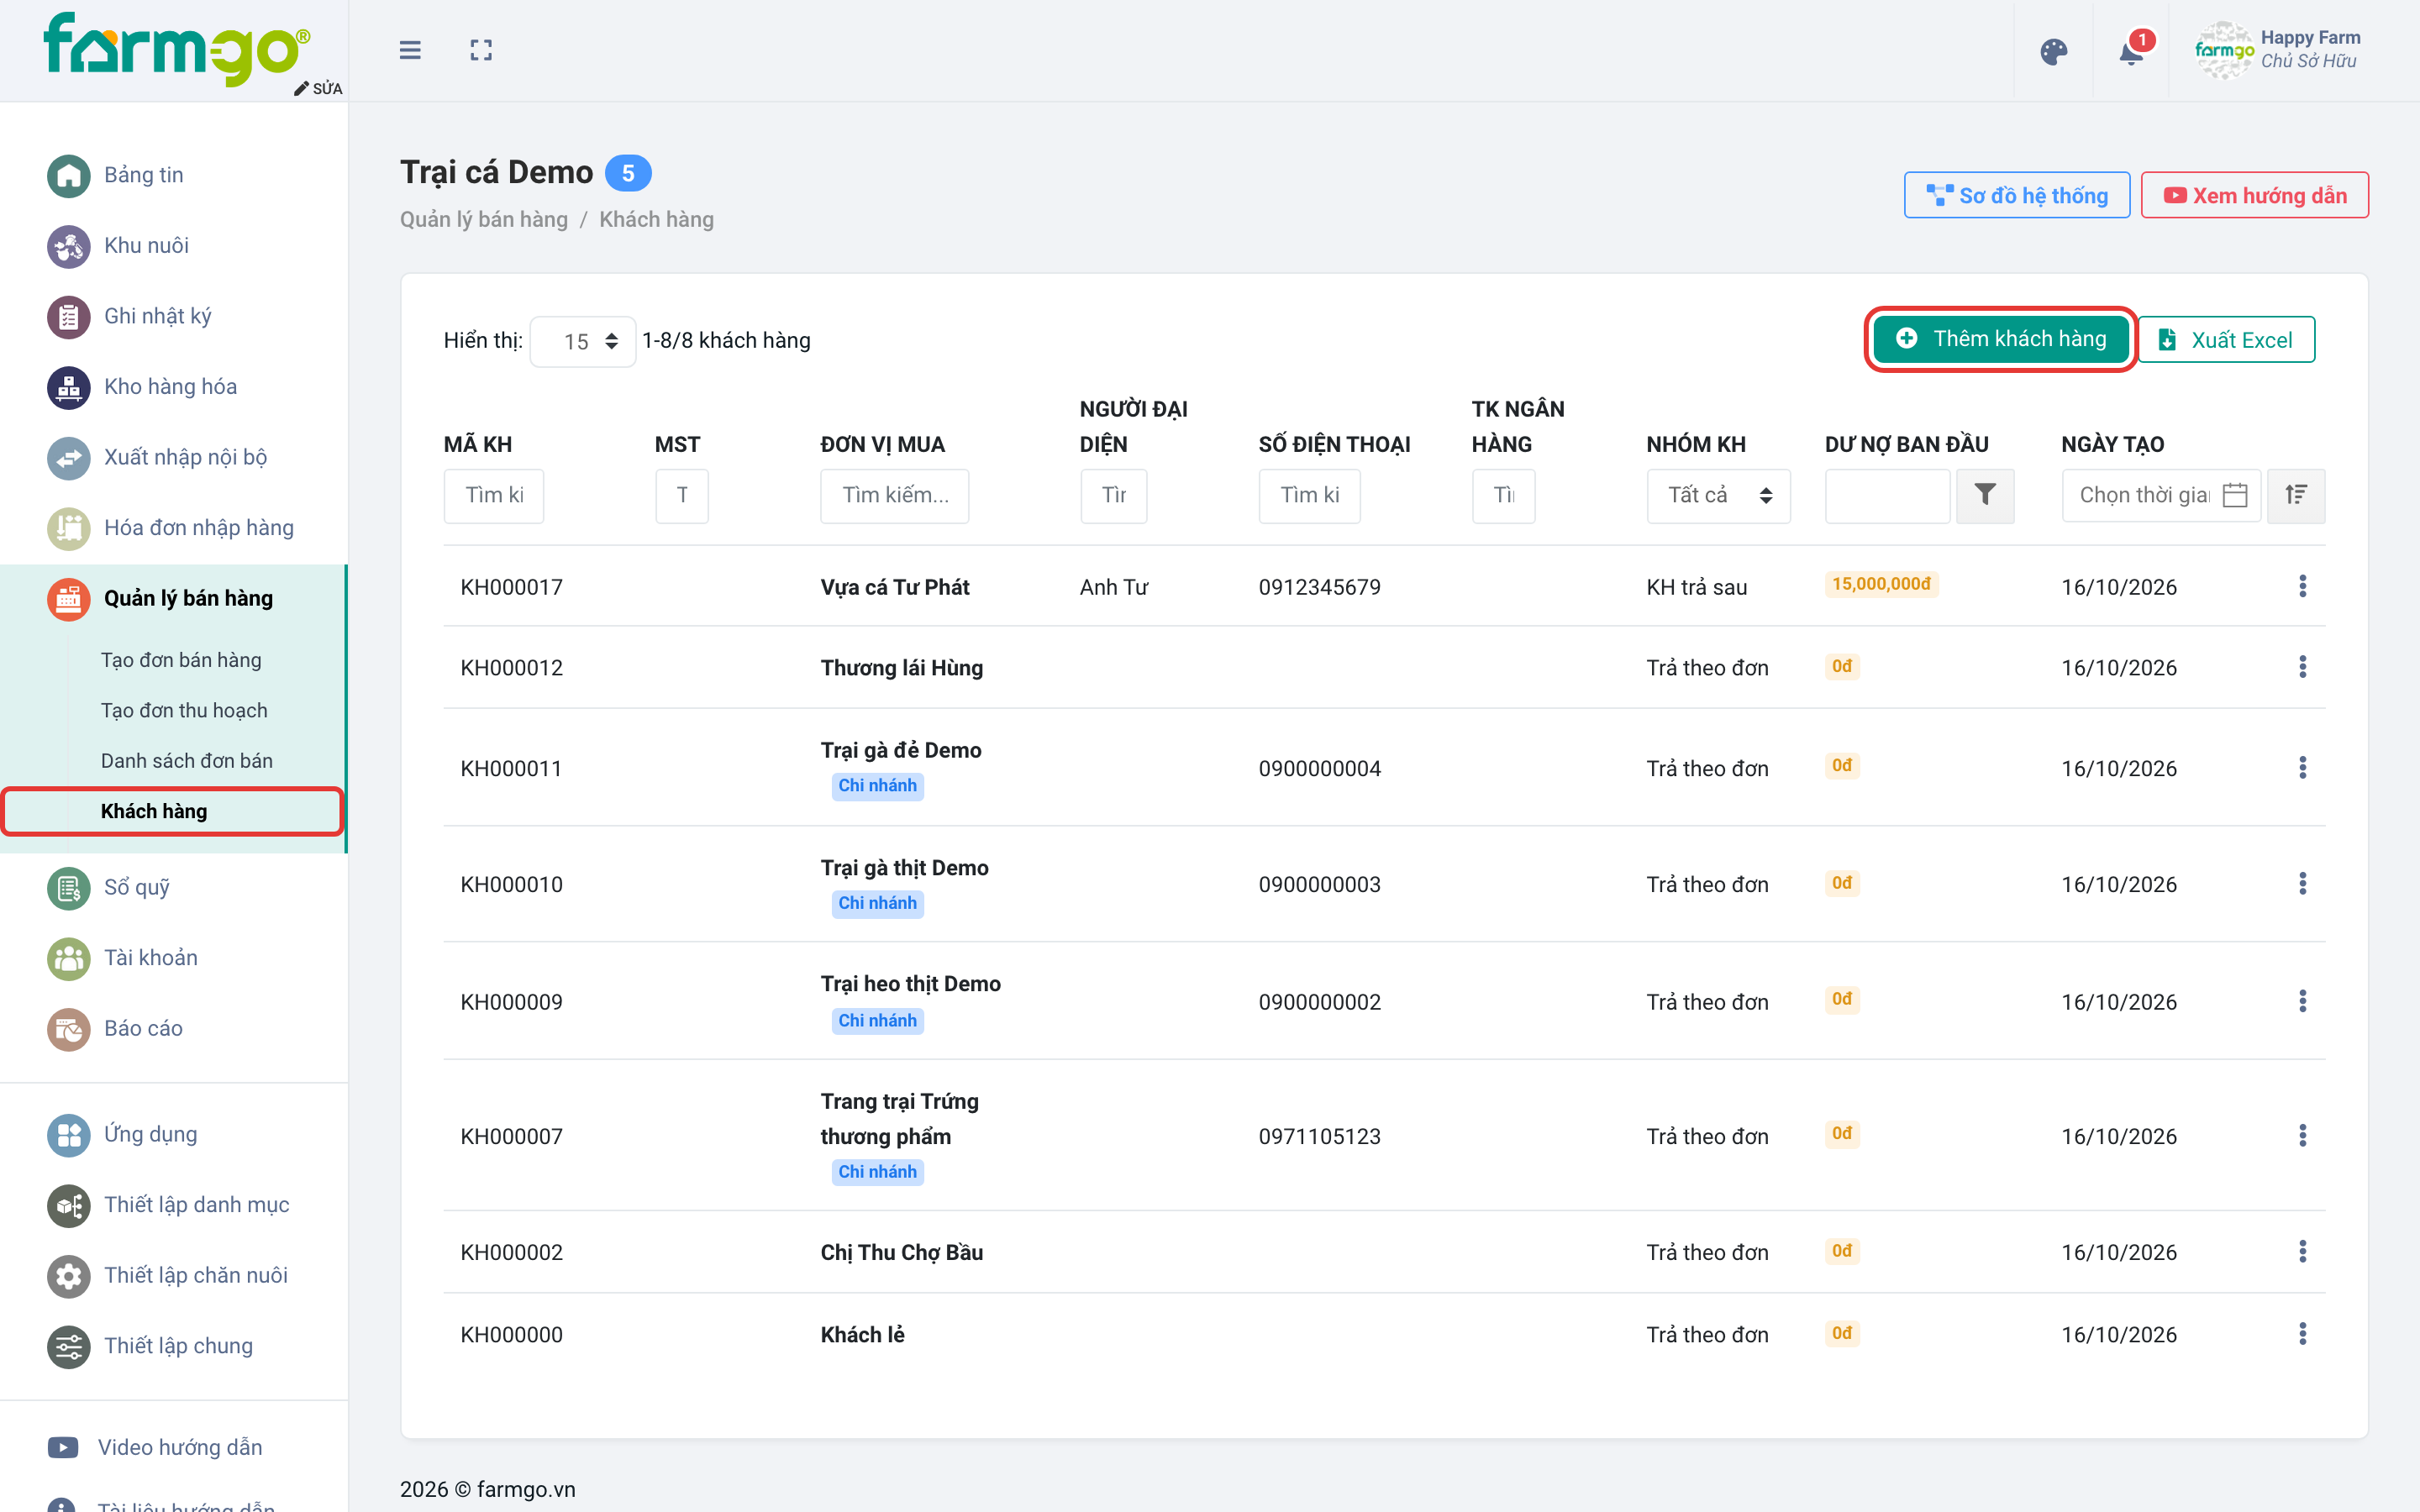This screenshot has height=1512, width=2420.
Task: Click Xem hướng dẫn button
Action: pyautogui.click(x=2254, y=195)
